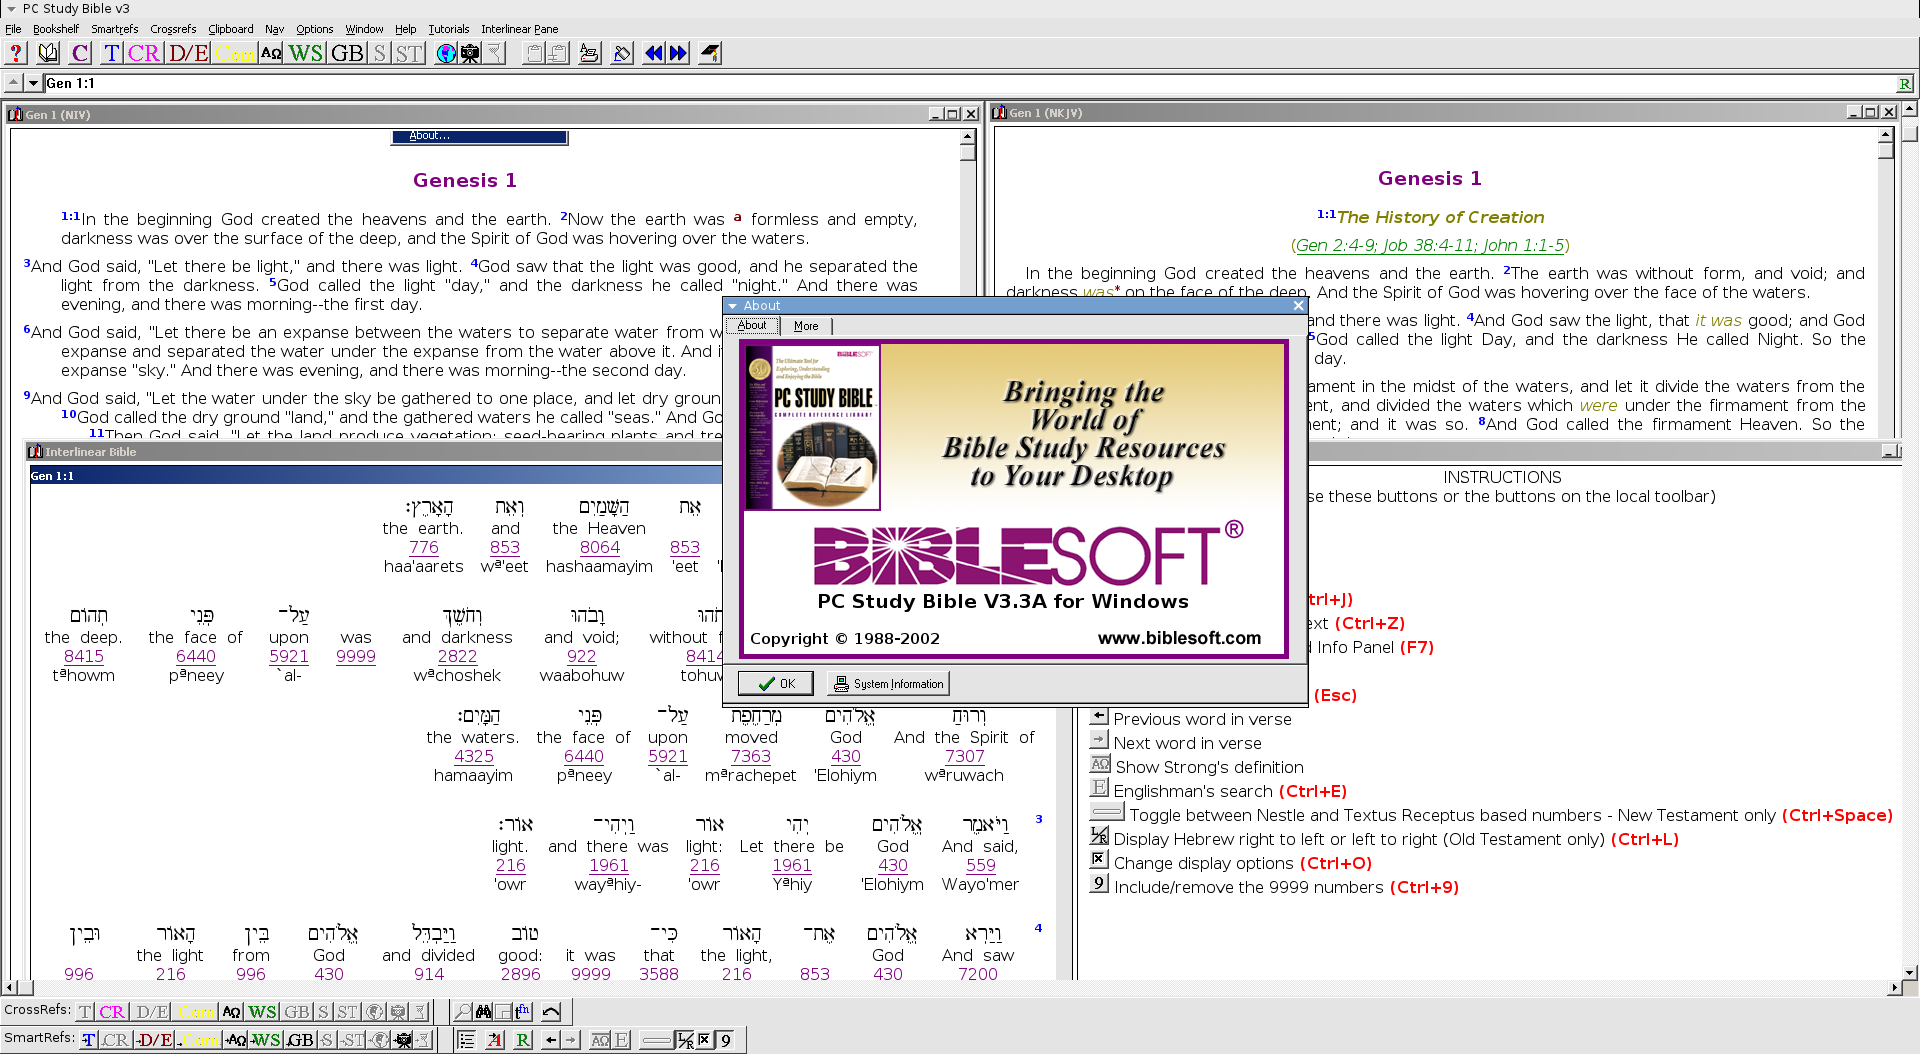Click the System Information button
Image resolution: width=1920 pixels, height=1054 pixels.
[x=888, y=683]
